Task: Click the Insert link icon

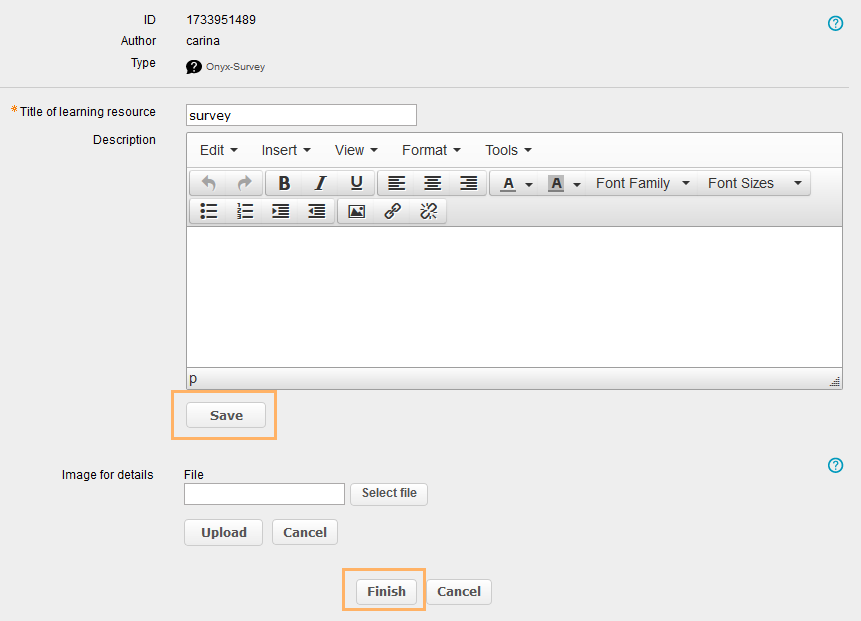Action: pyautogui.click(x=392, y=211)
